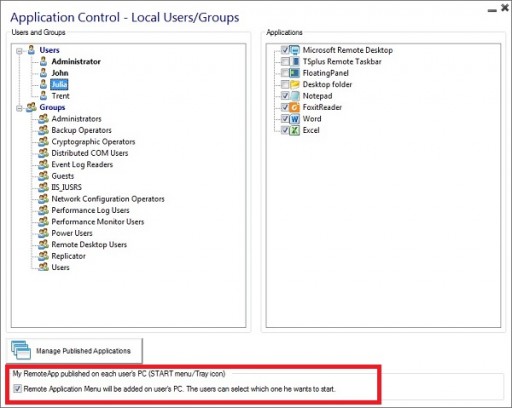
Task: Uncheck FoxitReader application checkbox
Action: (x=285, y=107)
